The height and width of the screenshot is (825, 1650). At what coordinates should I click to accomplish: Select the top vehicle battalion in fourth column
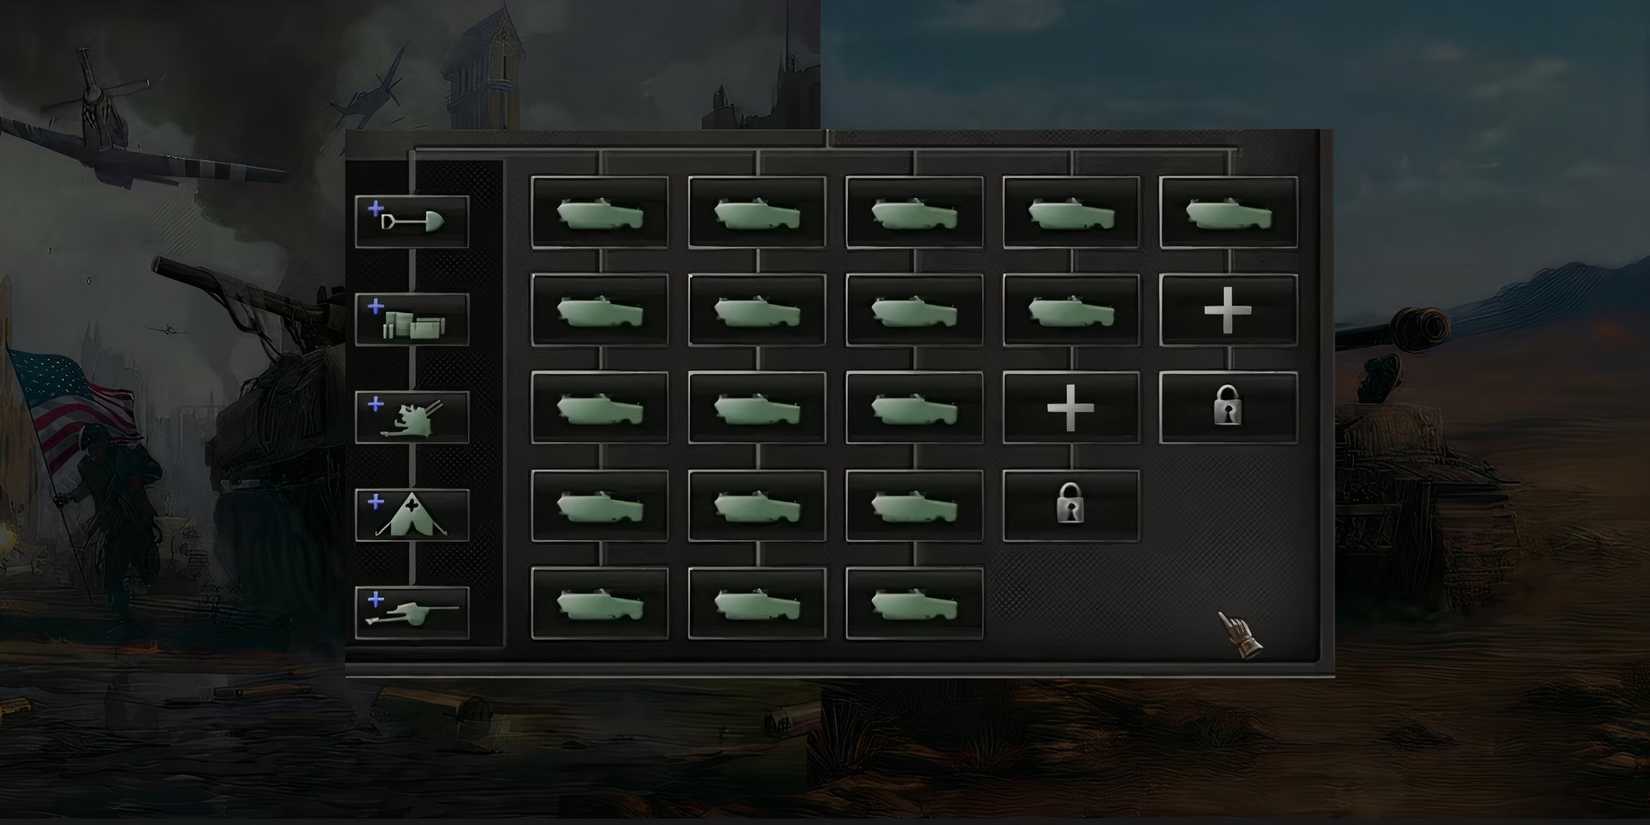coord(1071,213)
